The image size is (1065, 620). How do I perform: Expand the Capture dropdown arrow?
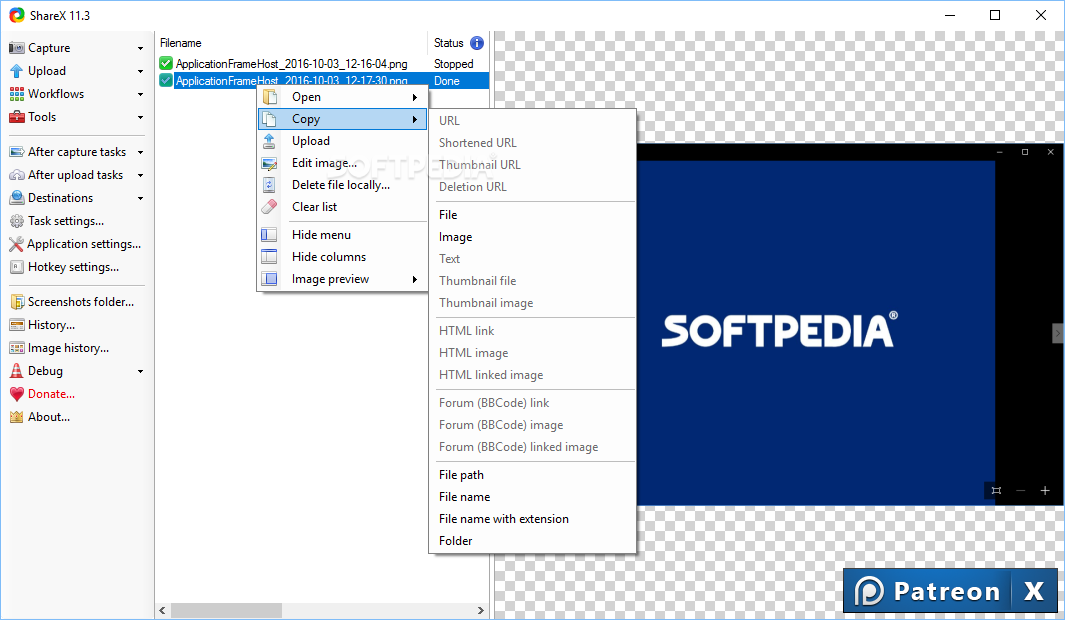pos(141,48)
